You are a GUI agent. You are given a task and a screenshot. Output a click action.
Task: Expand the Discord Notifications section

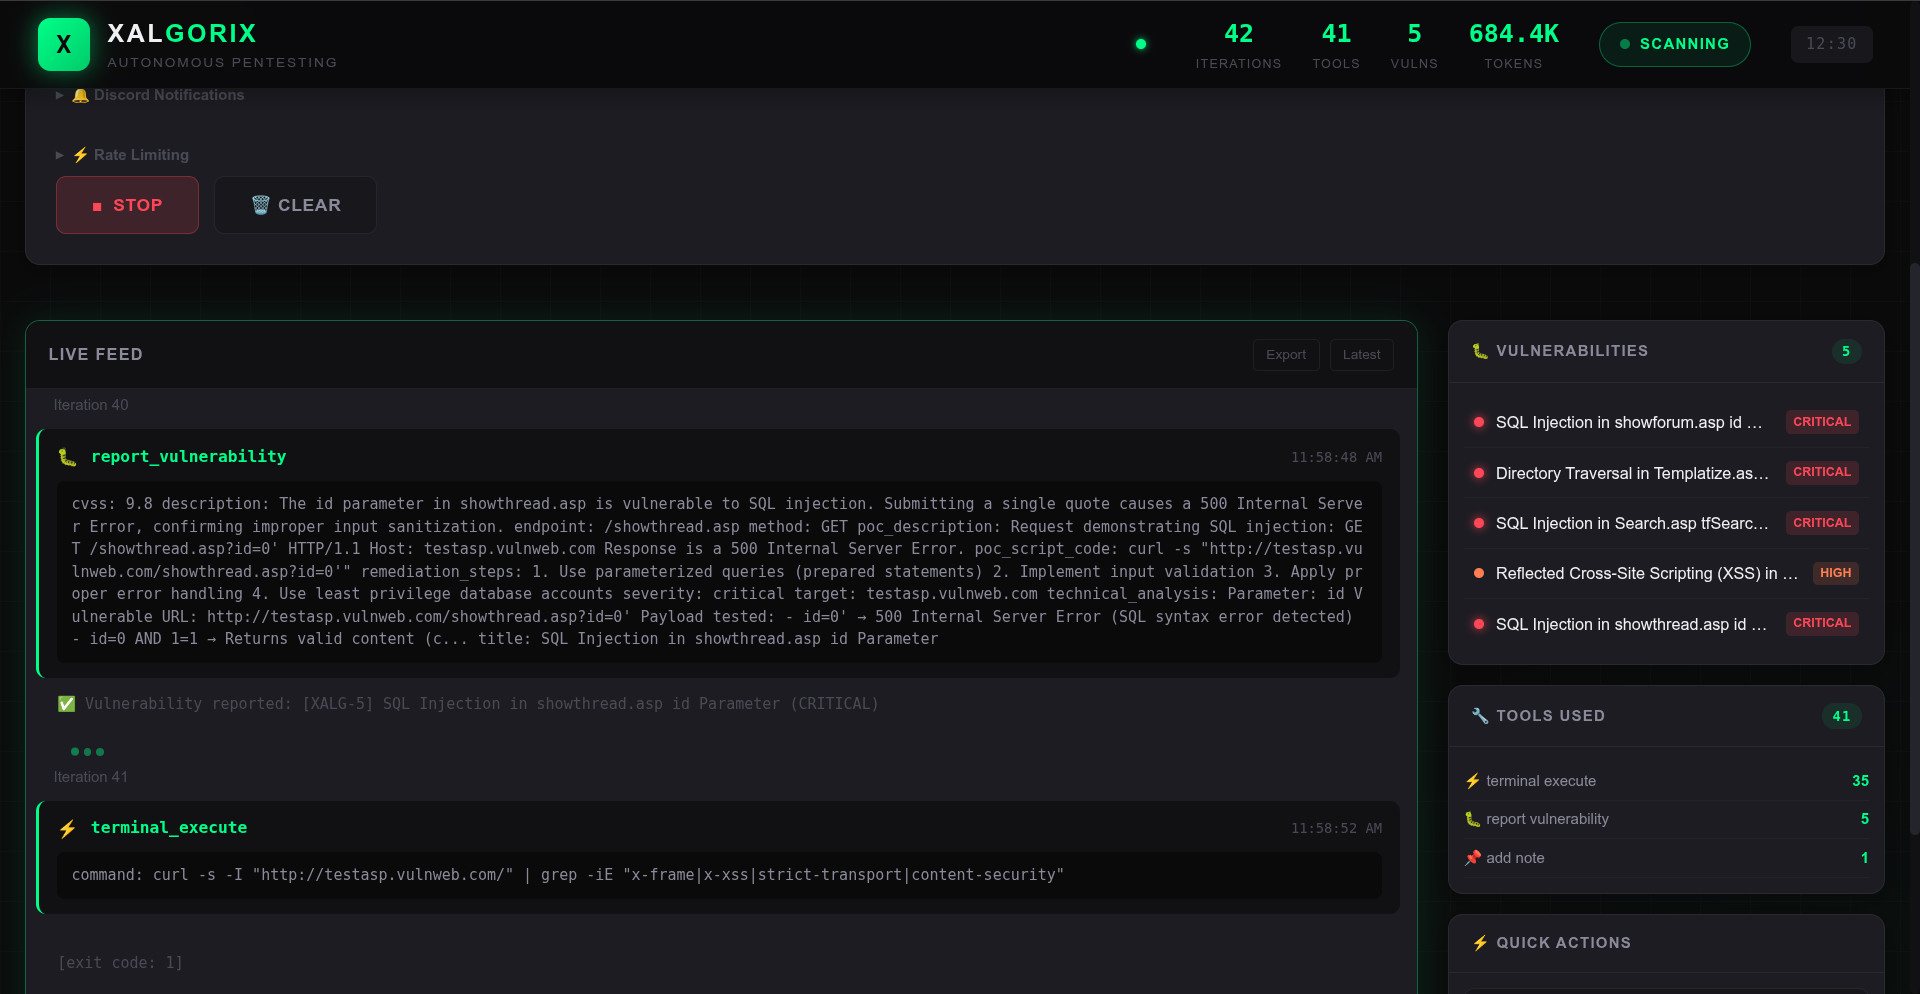(59, 95)
